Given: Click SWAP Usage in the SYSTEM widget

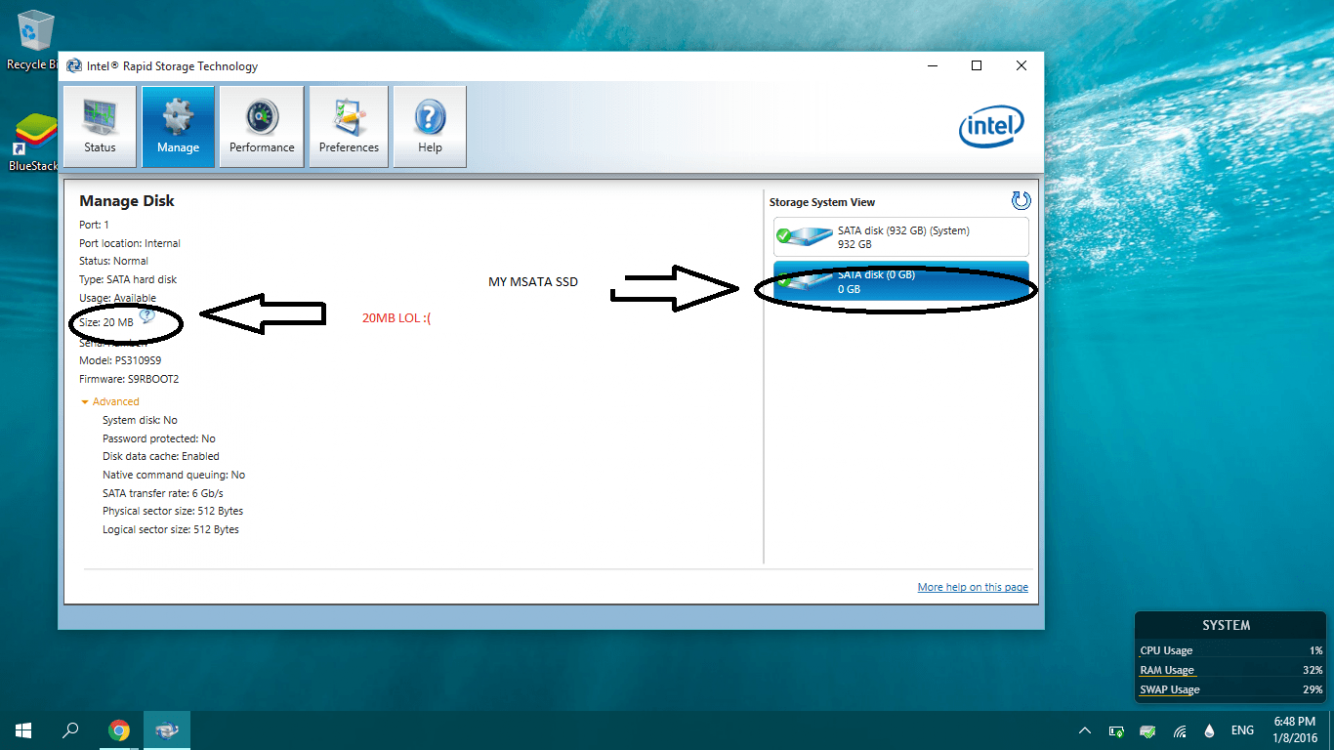Looking at the screenshot, I should tap(1169, 690).
